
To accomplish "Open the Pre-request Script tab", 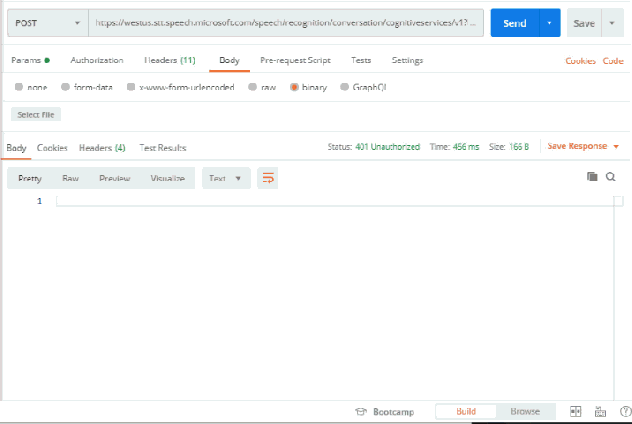I will [x=295, y=60].
